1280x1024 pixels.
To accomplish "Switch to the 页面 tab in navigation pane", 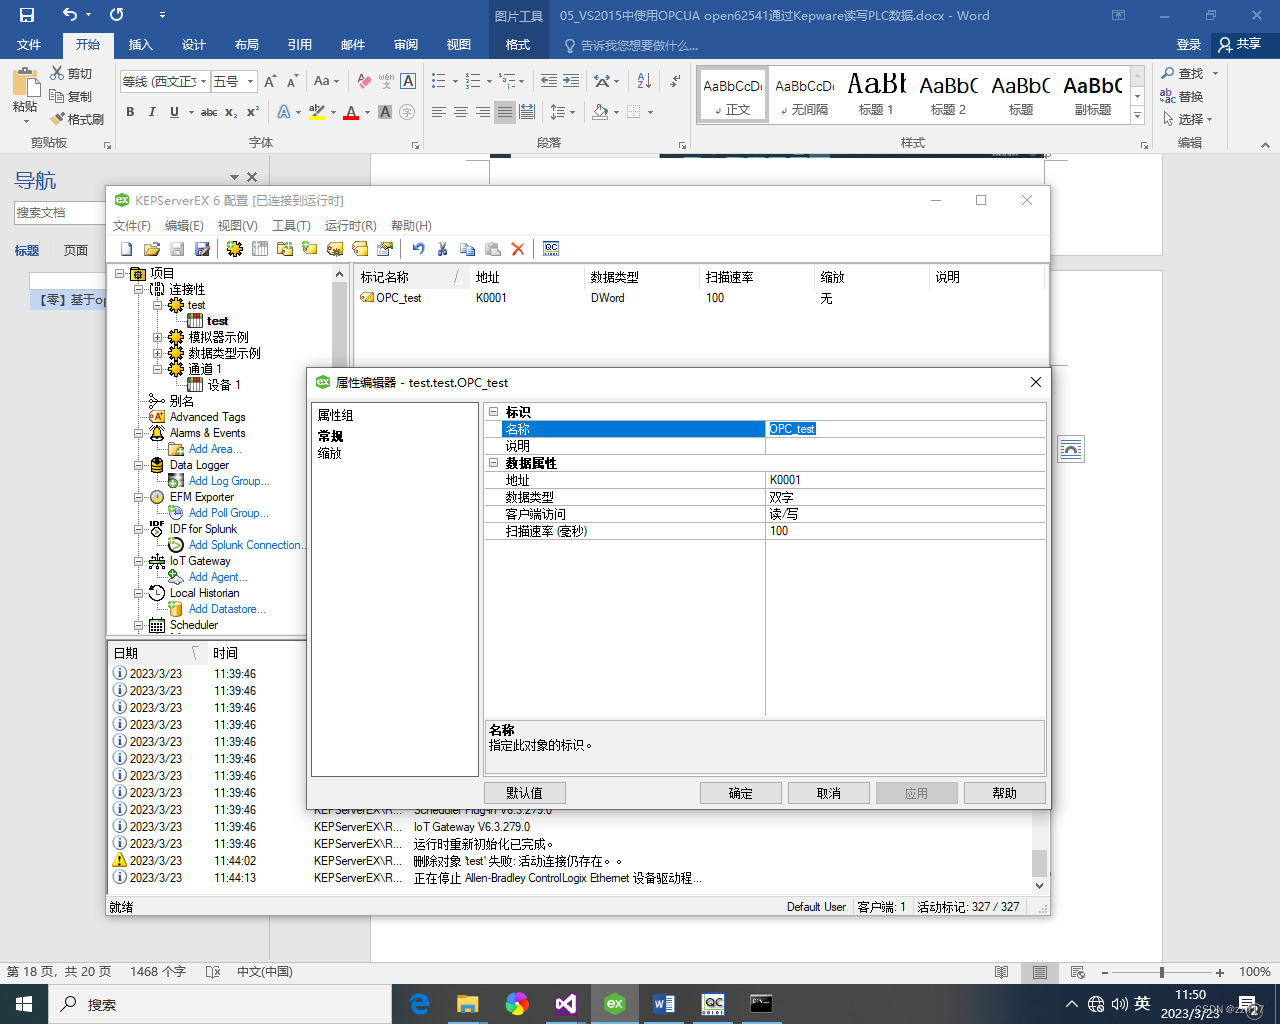I will tap(76, 251).
